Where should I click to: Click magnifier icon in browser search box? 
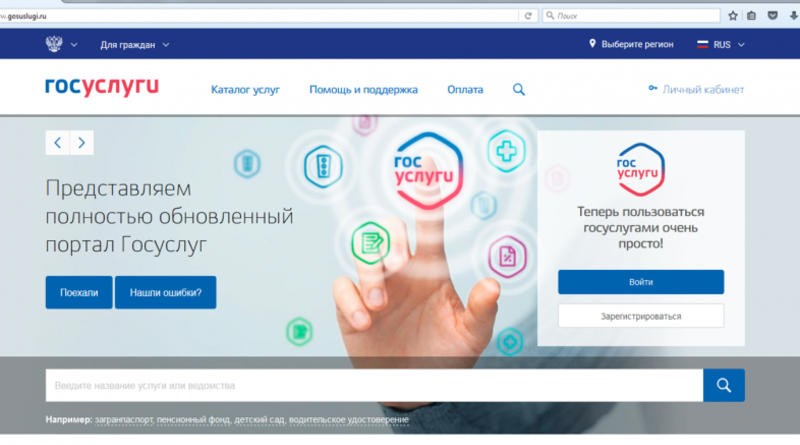point(550,16)
